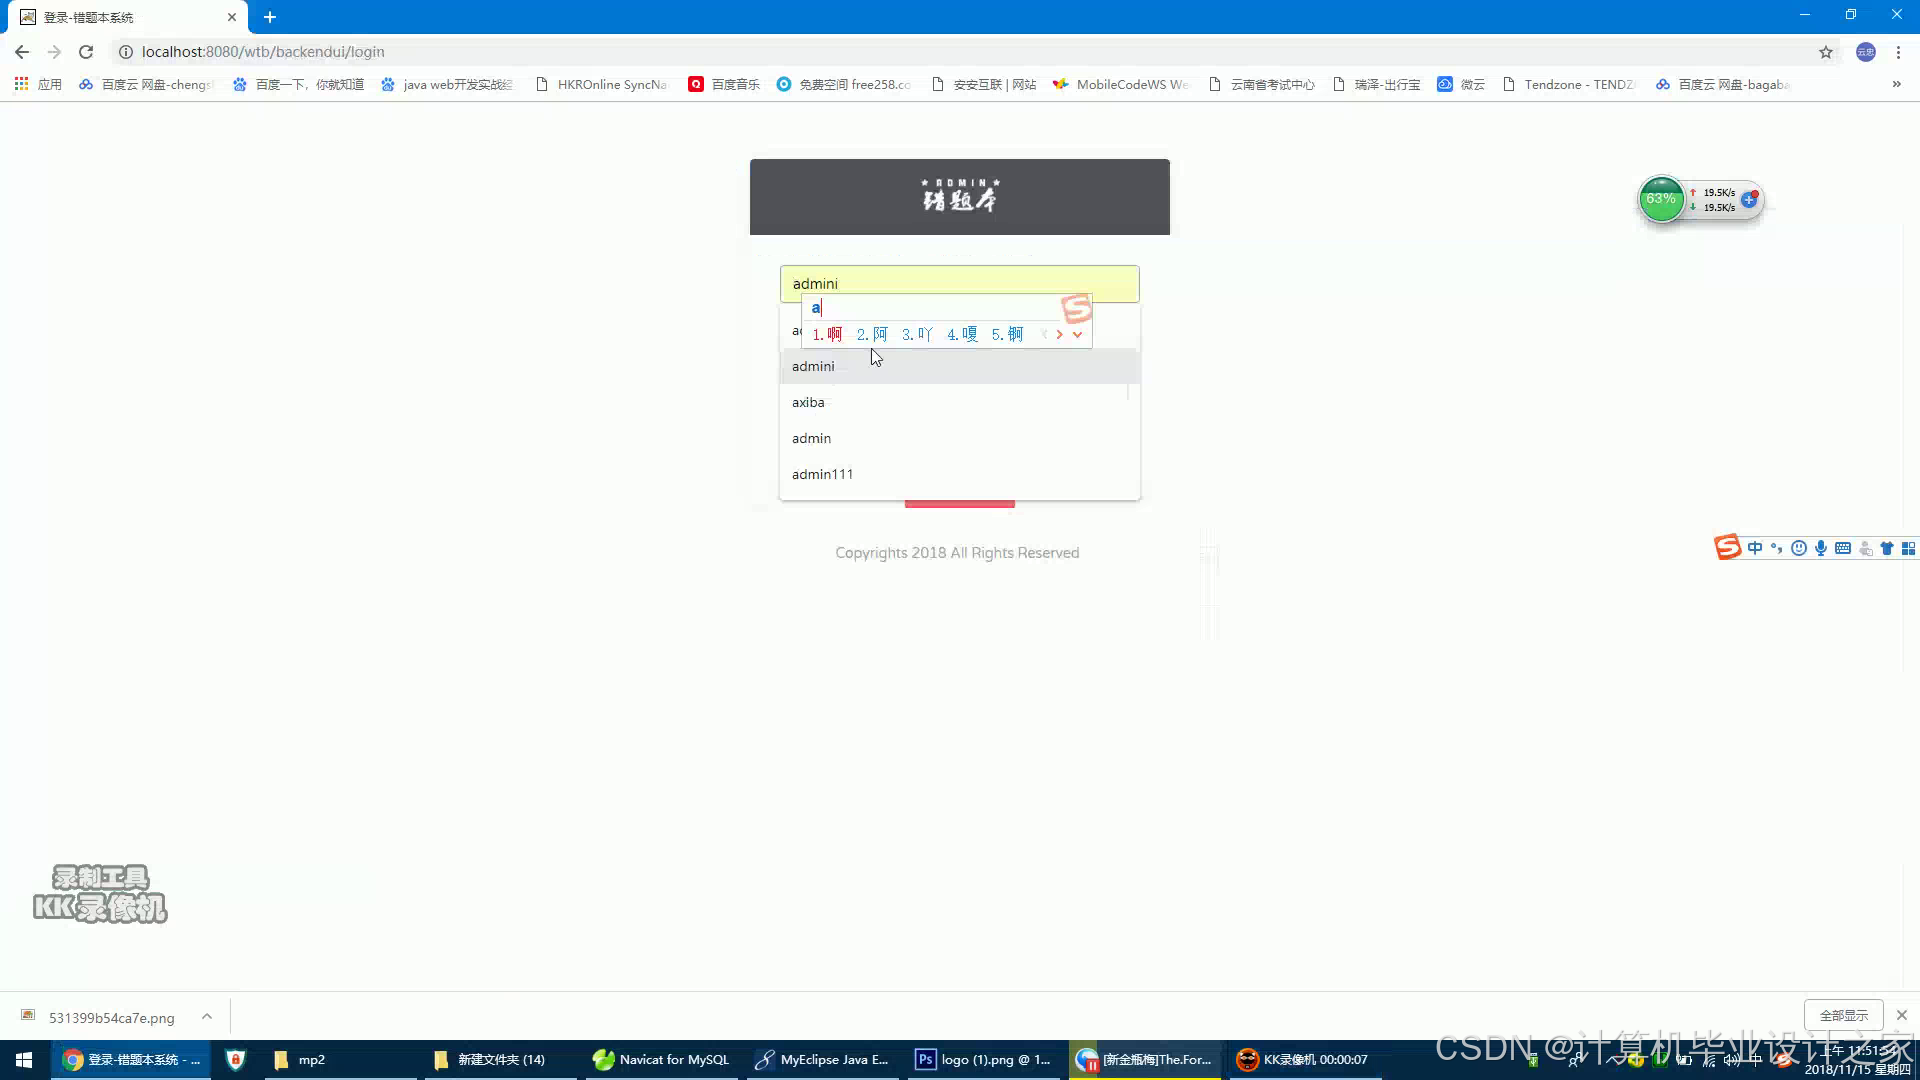1920x1080 pixels.
Task: Open 百度一下 bookmark
Action: 298,85
